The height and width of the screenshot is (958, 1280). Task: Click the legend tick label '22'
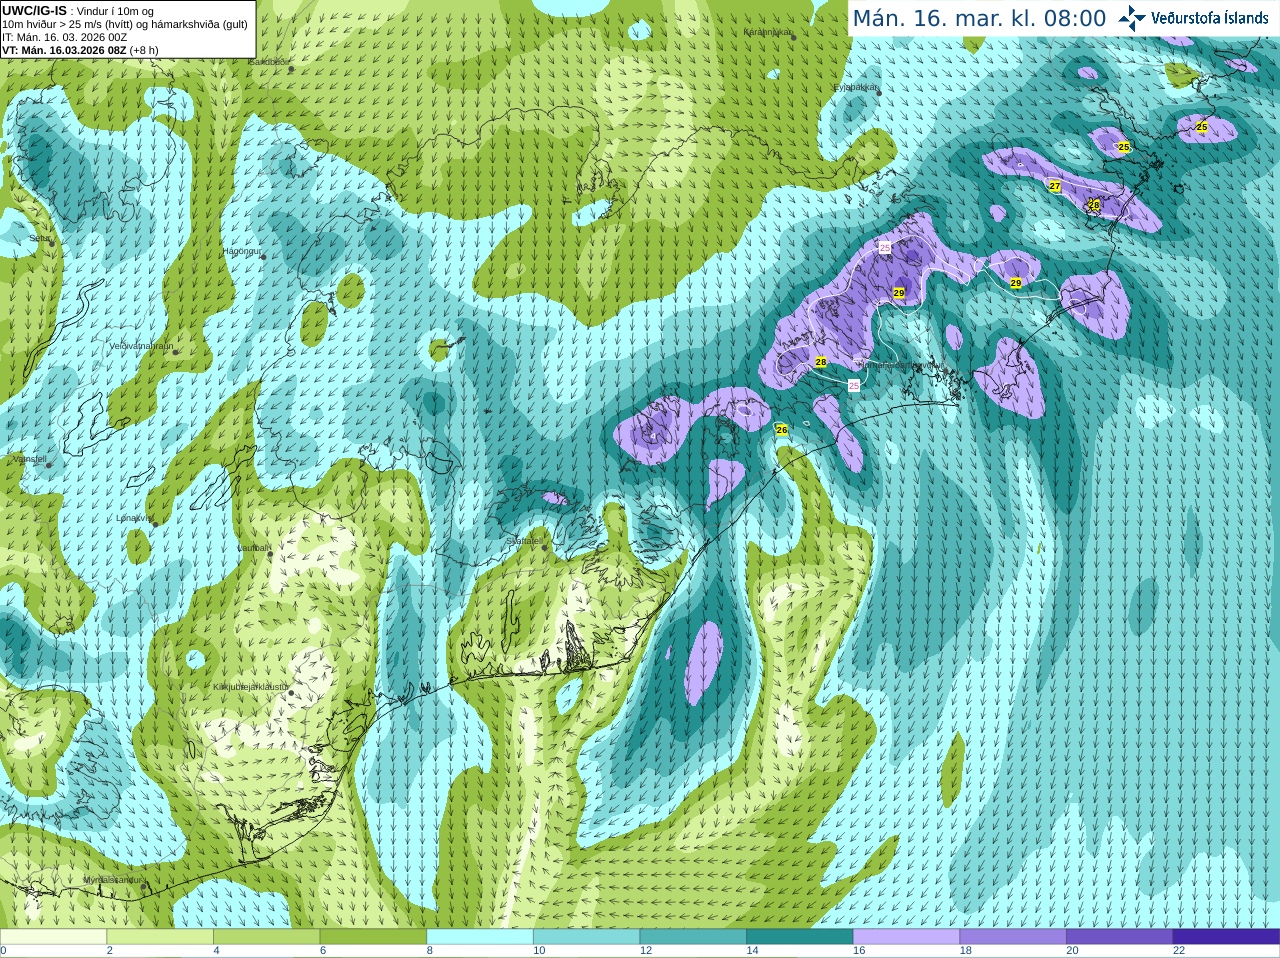[x=1179, y=951]
